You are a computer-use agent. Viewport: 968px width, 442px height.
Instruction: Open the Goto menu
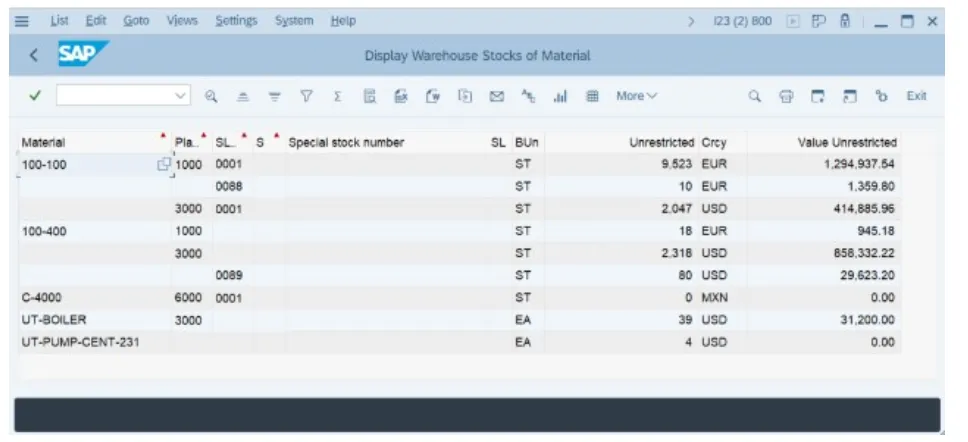click(x=136, y=21)
